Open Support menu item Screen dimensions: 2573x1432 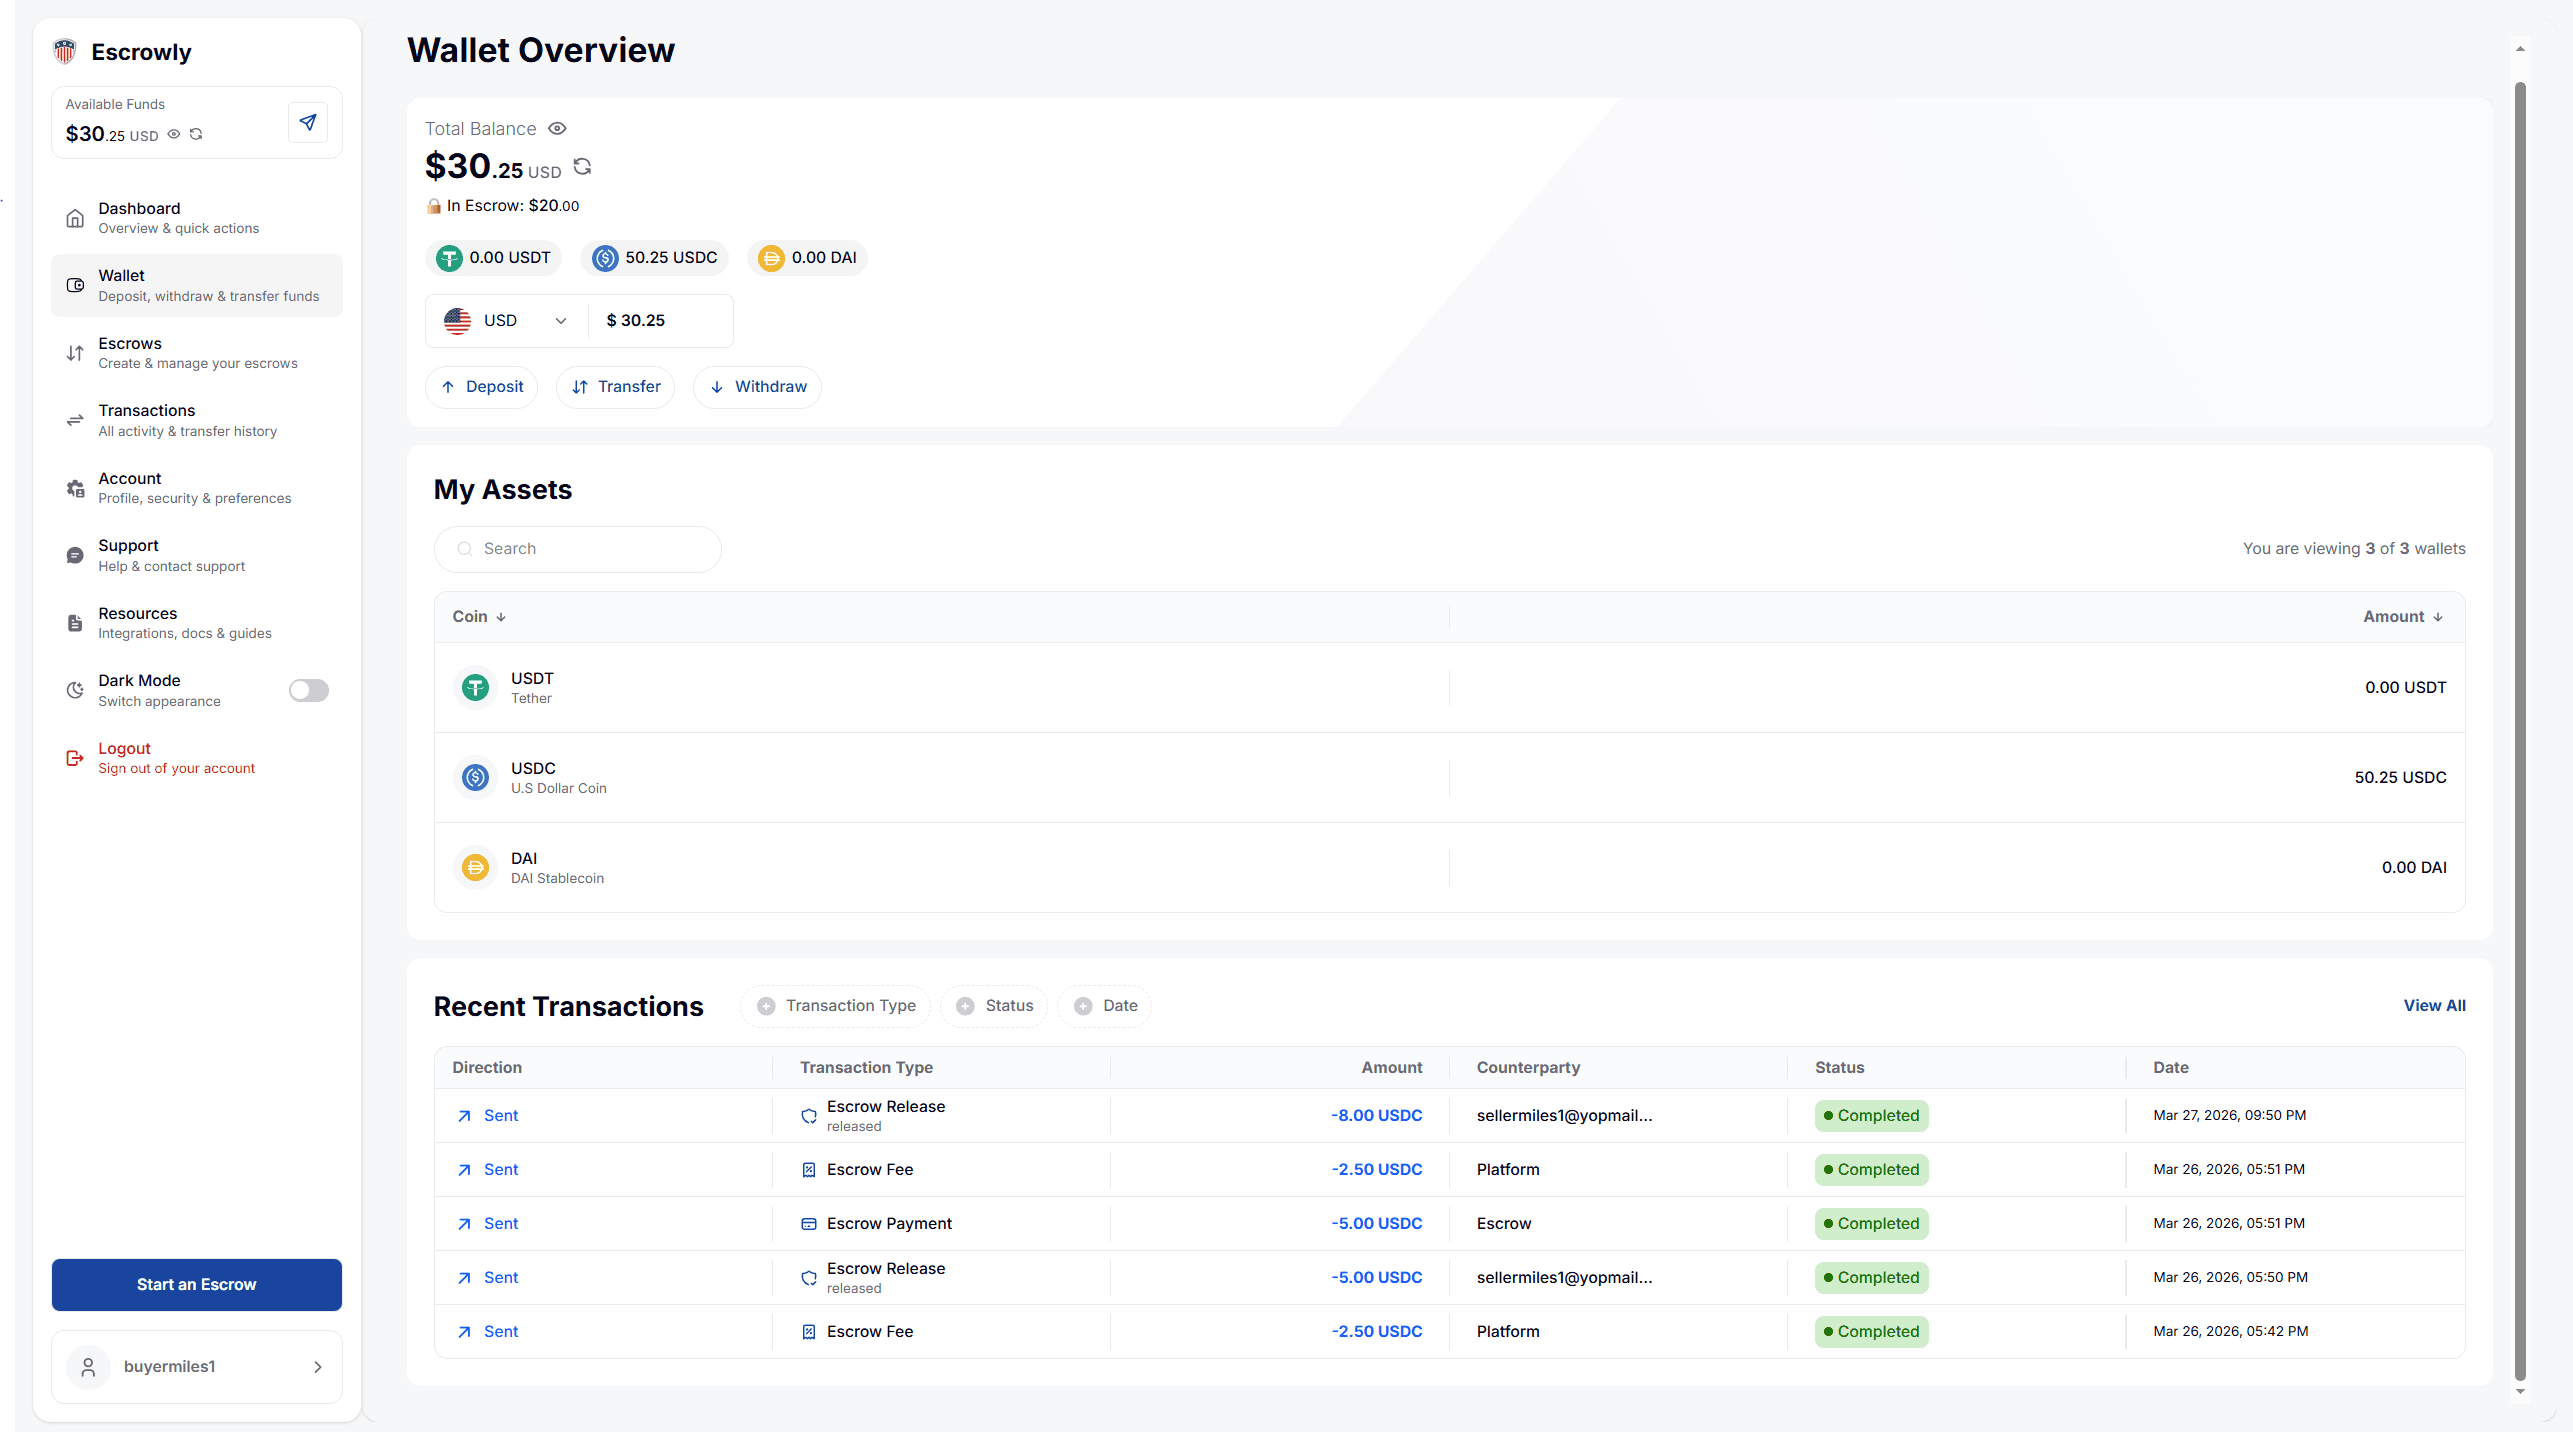[x=197, y=556]
